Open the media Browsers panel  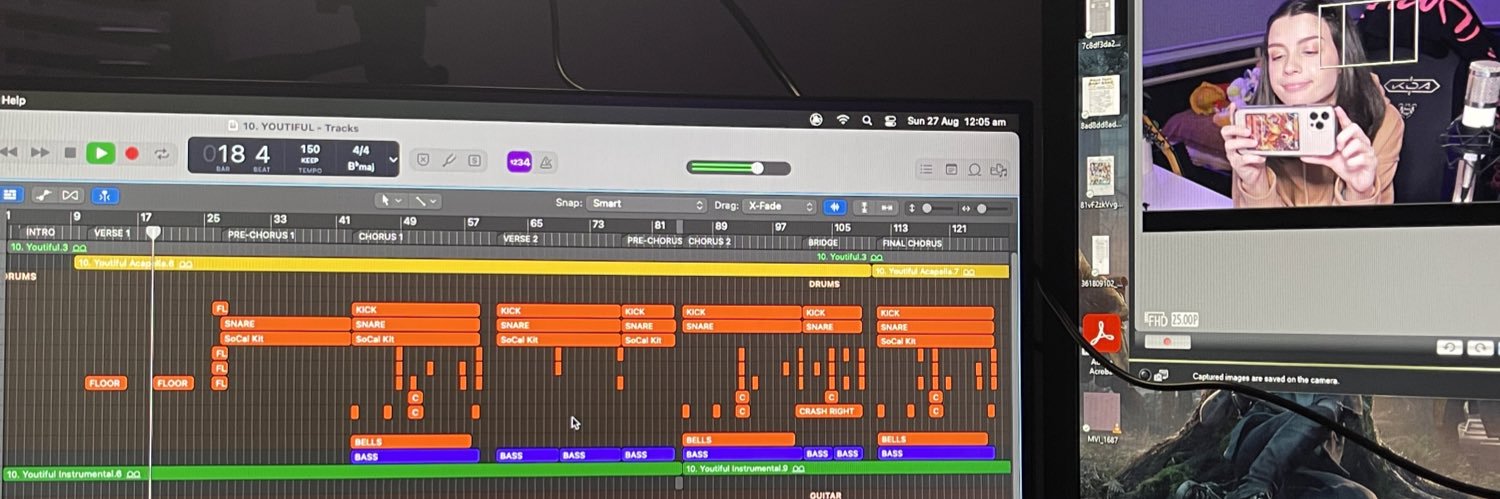pos(998,170)
